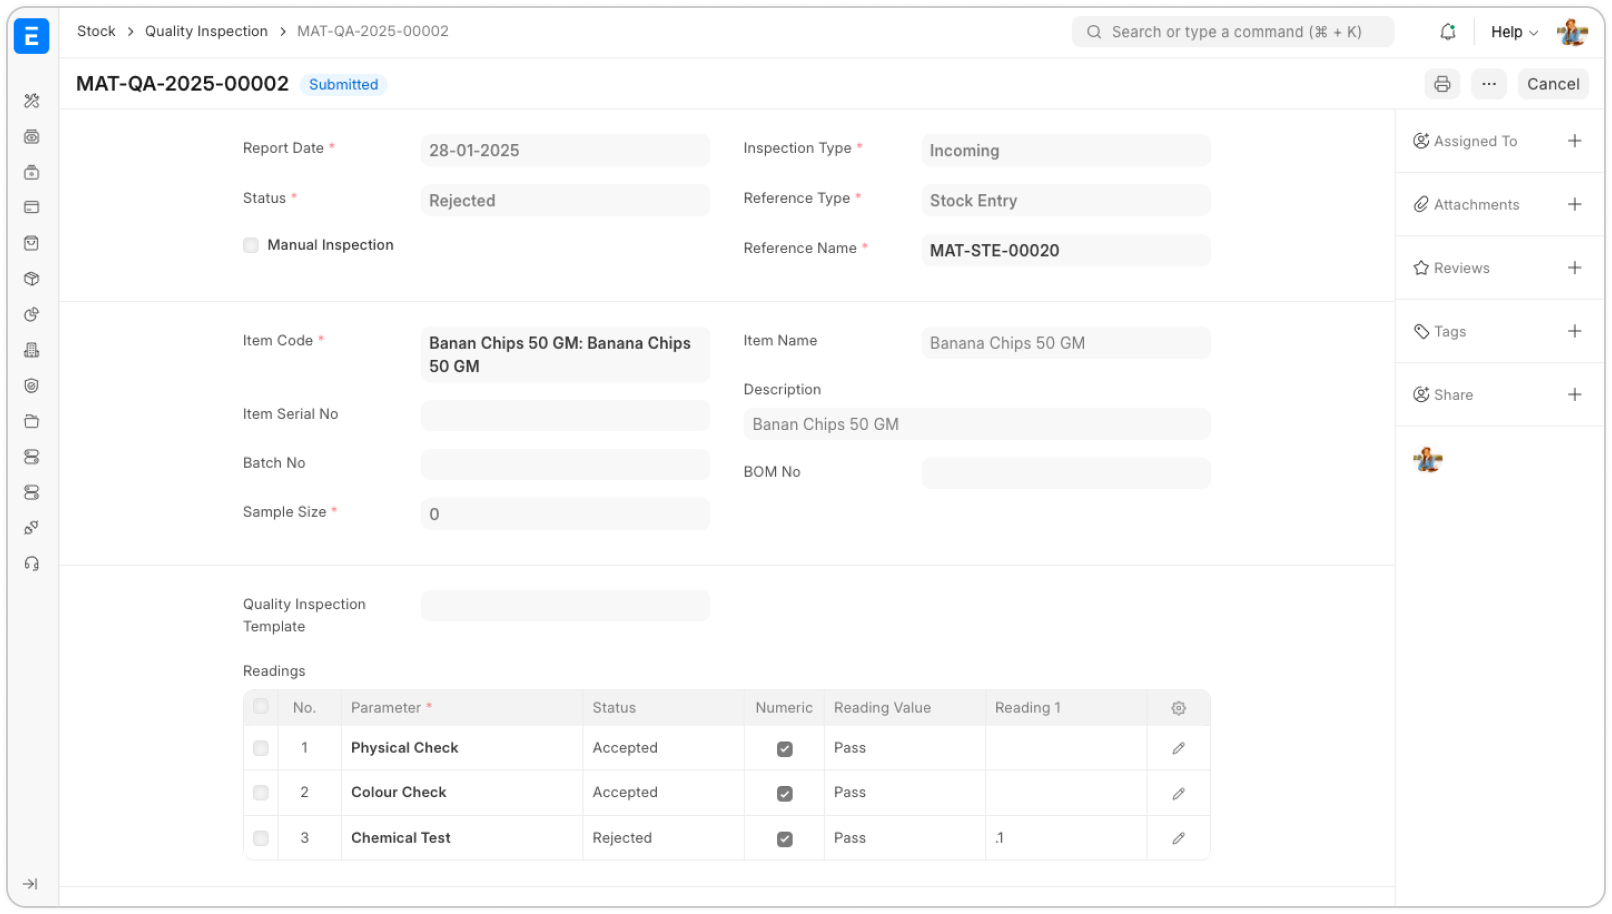1612x914 pixels.
Task: Add an attachment with the plus
Action: tap(1575, 204)
